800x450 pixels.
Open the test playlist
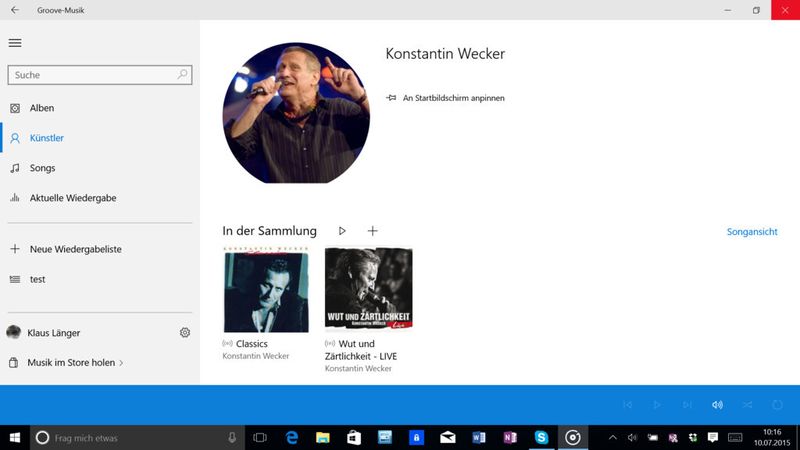tap(37, 279)
